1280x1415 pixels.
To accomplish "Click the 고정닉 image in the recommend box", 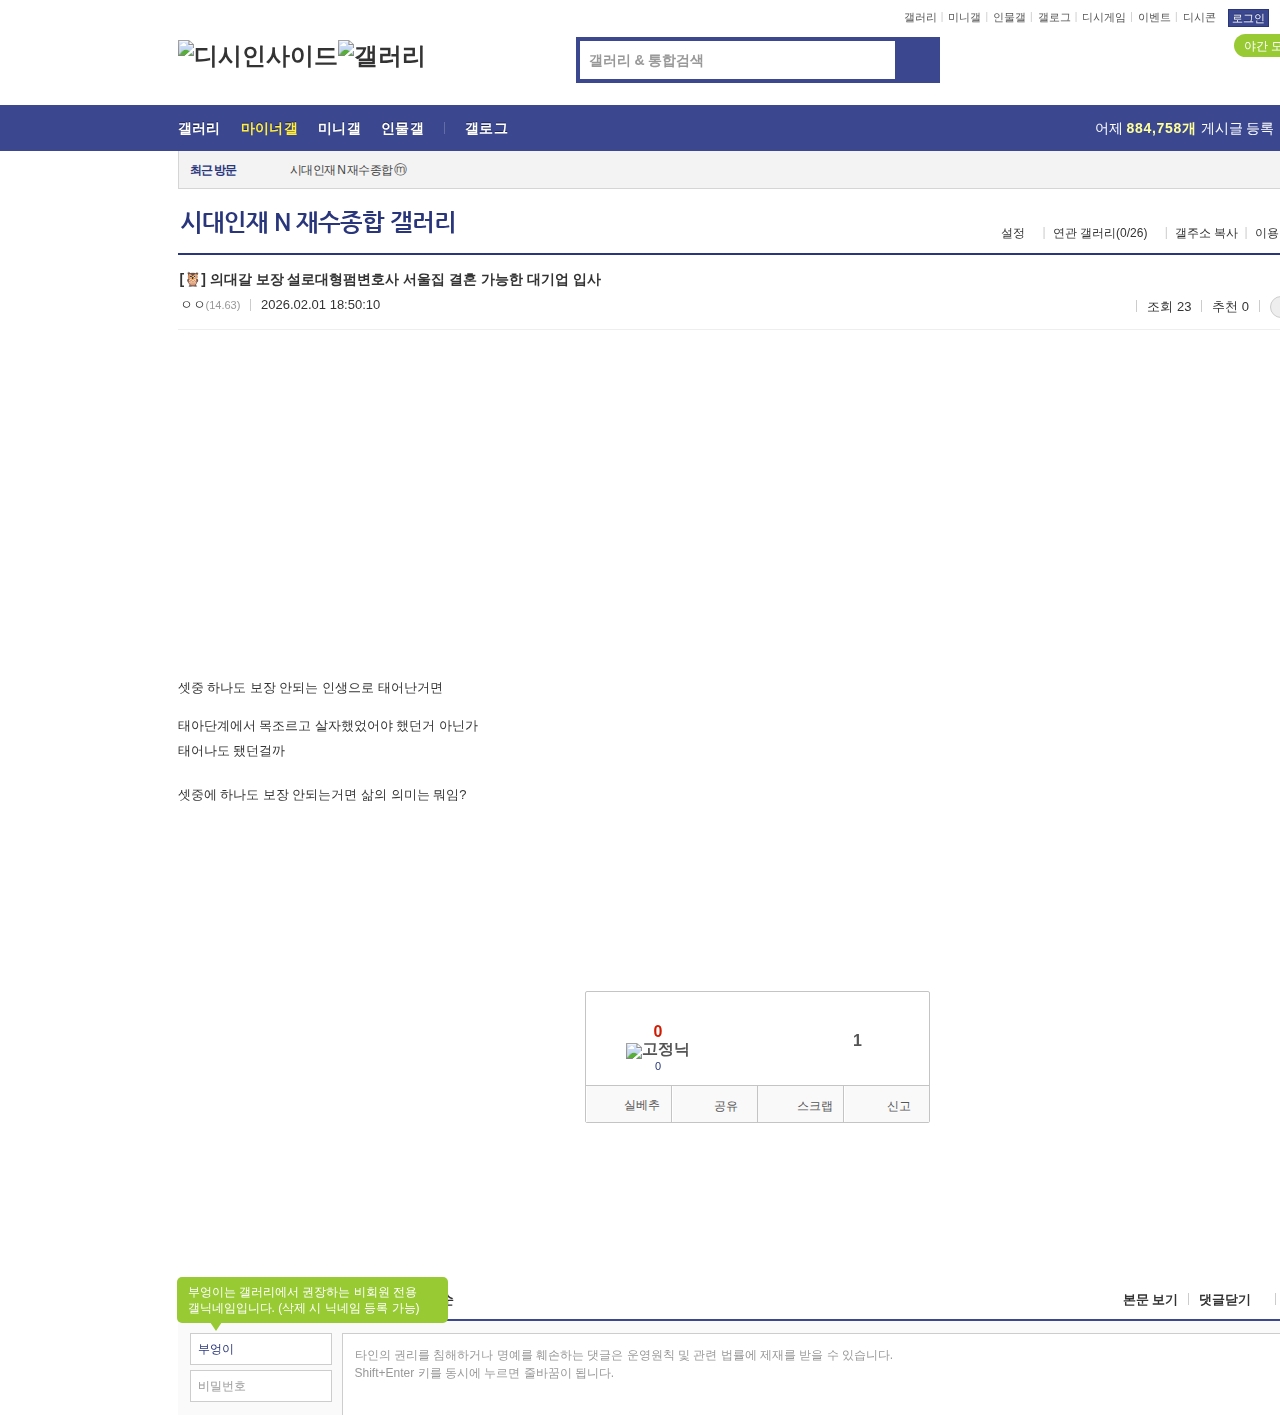I will [x=657, y=1050].
